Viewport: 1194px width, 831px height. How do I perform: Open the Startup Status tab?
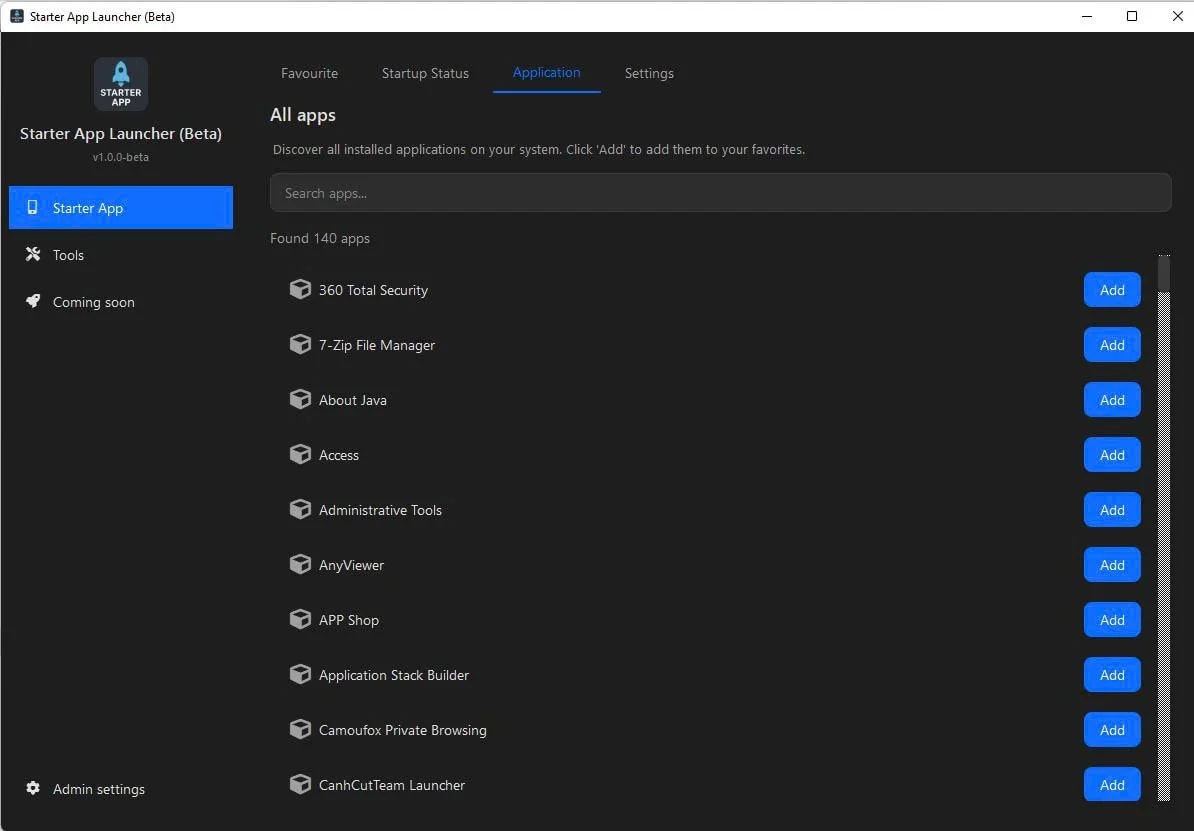[425, 72]
